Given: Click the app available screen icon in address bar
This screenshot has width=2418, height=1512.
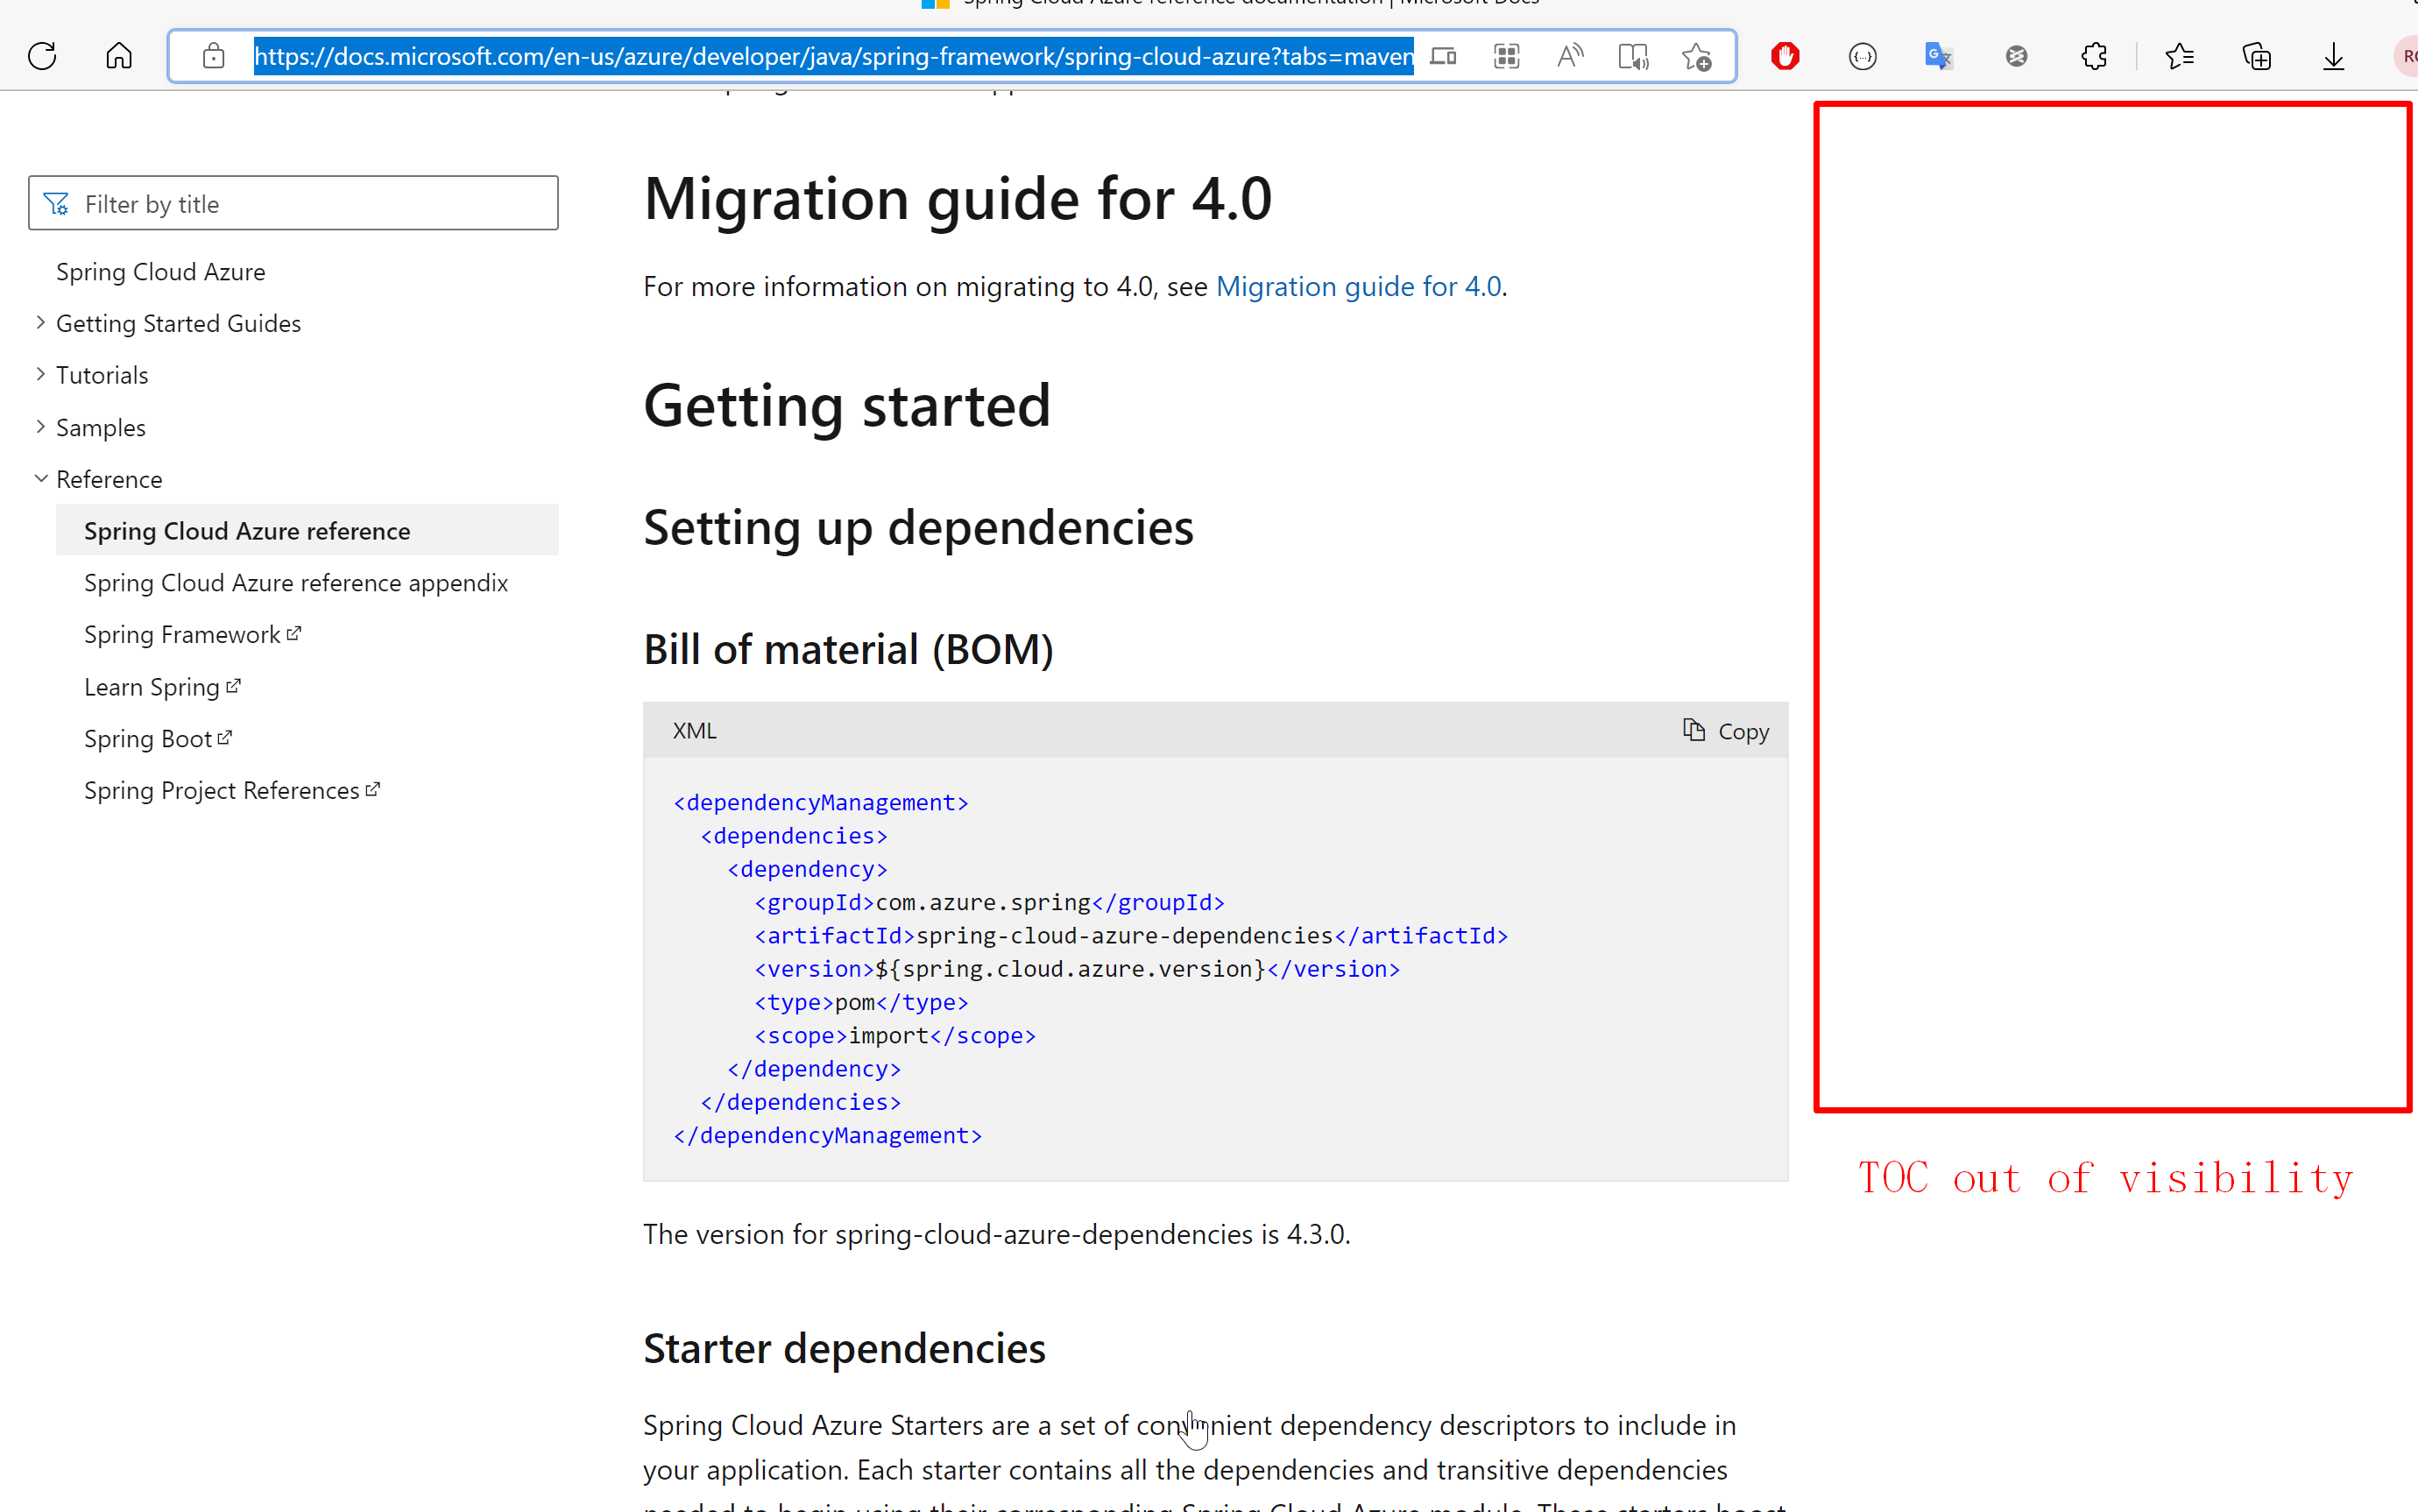Looking at the screenshot, I should (1442, 56).
